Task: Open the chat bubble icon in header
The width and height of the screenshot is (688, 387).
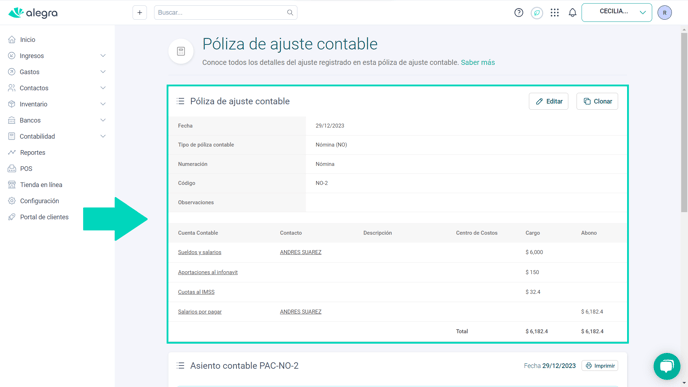Action: coord(537,13)
